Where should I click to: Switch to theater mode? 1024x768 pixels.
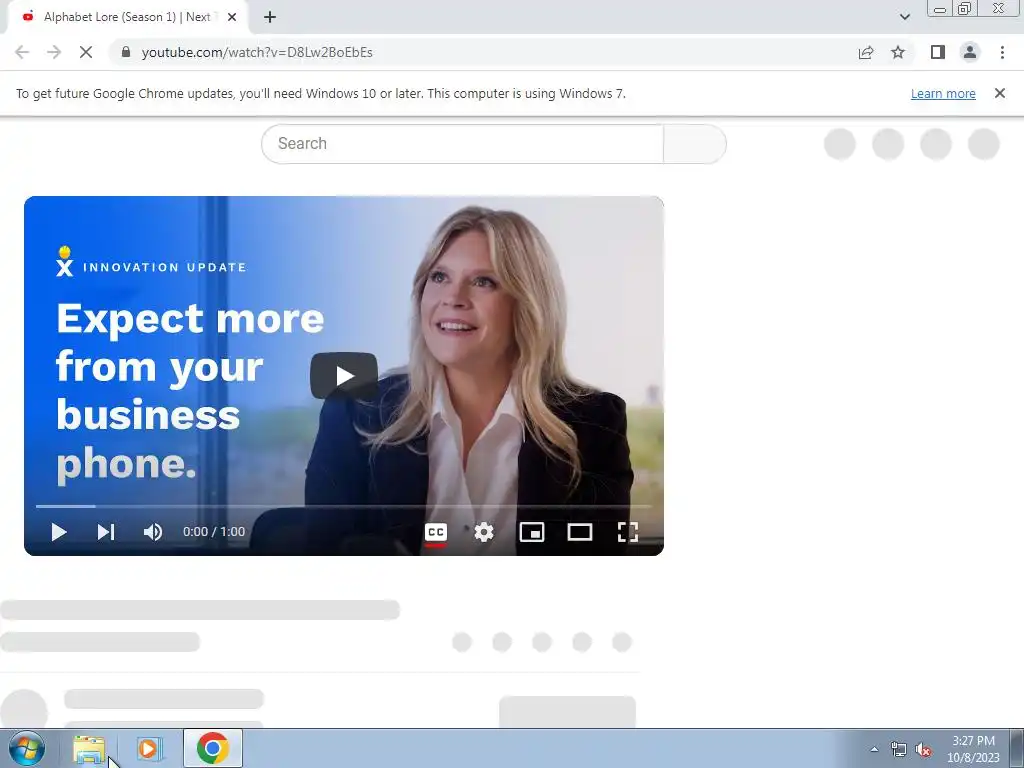click(x=580, y=532)
